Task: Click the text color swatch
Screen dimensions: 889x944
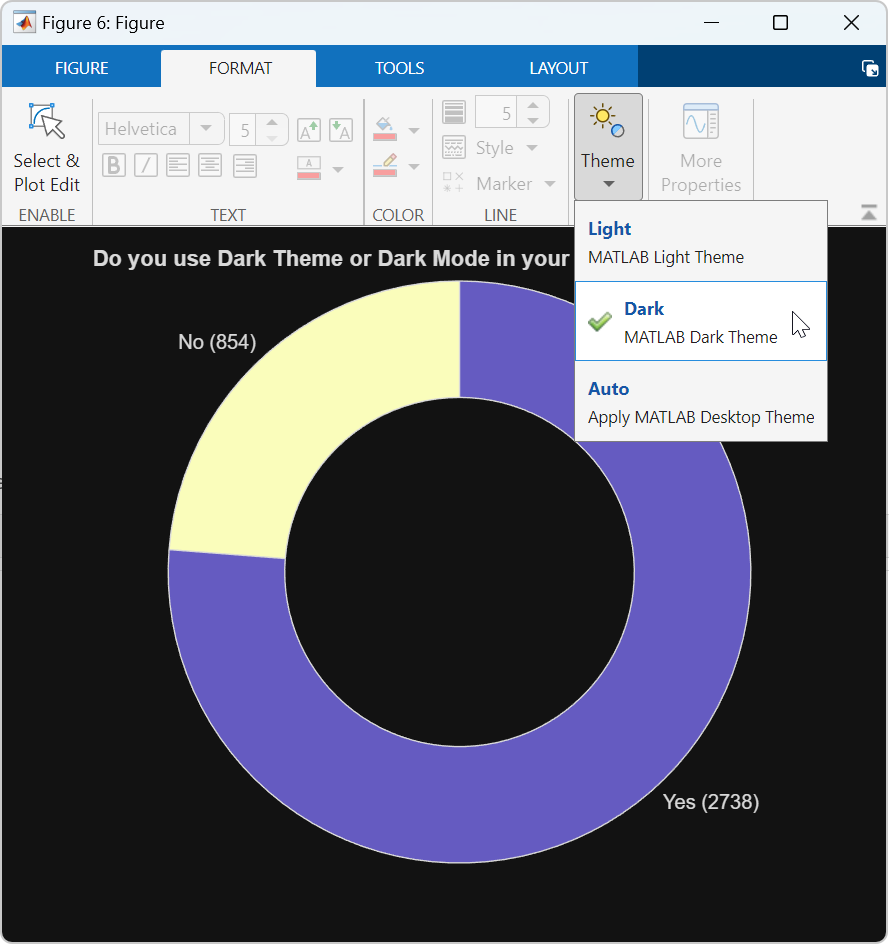Action: (x=309, y=167)
